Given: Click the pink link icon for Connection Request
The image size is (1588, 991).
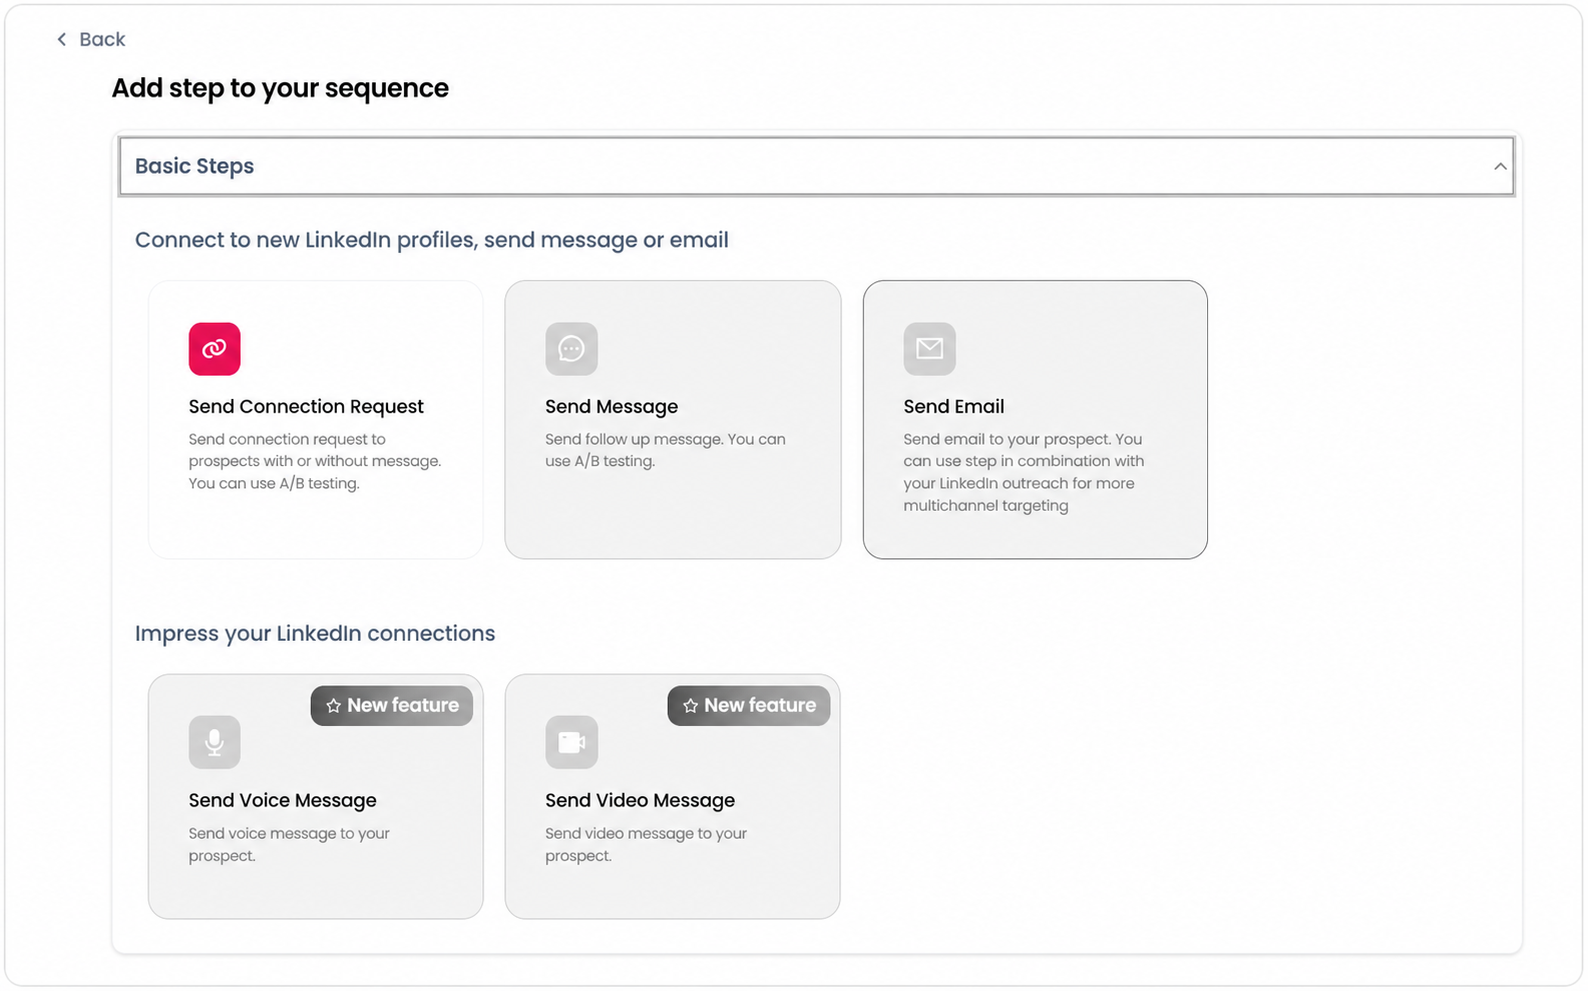Looking at the screenshot, I should 214,349.
